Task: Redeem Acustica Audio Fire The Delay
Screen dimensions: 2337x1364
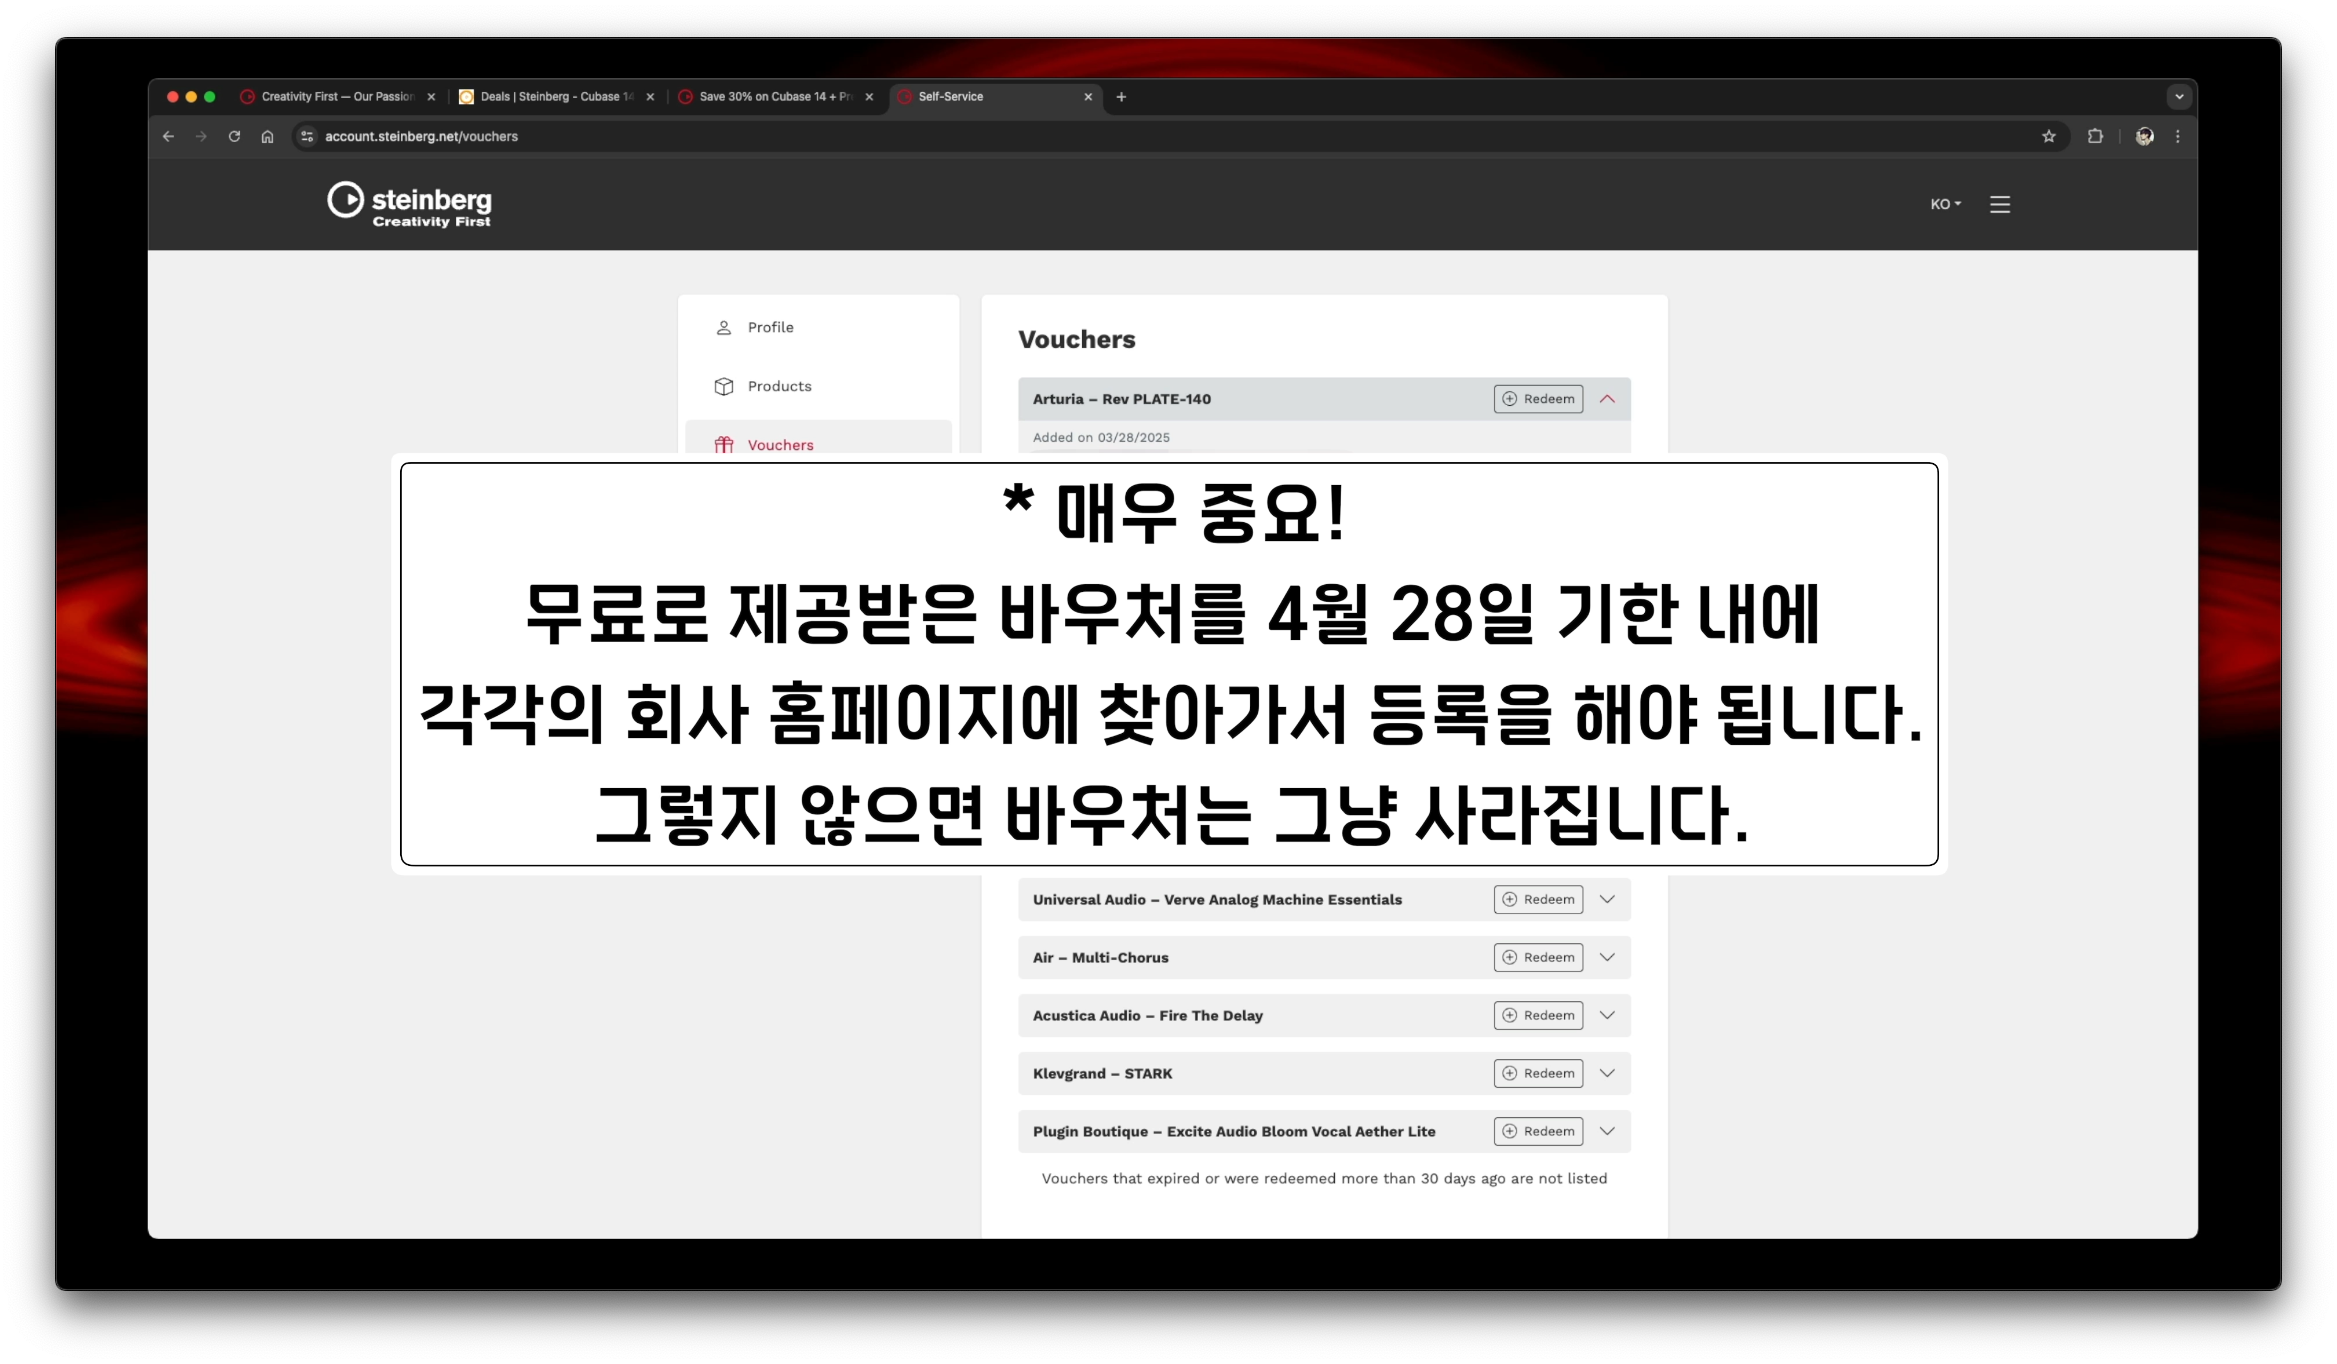Action: (1538, 1016)
